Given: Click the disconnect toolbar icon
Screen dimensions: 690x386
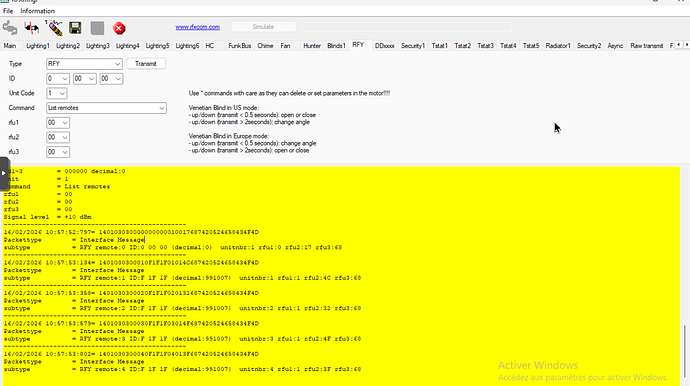Looking at the screenshot, I should tap(32, 28).
